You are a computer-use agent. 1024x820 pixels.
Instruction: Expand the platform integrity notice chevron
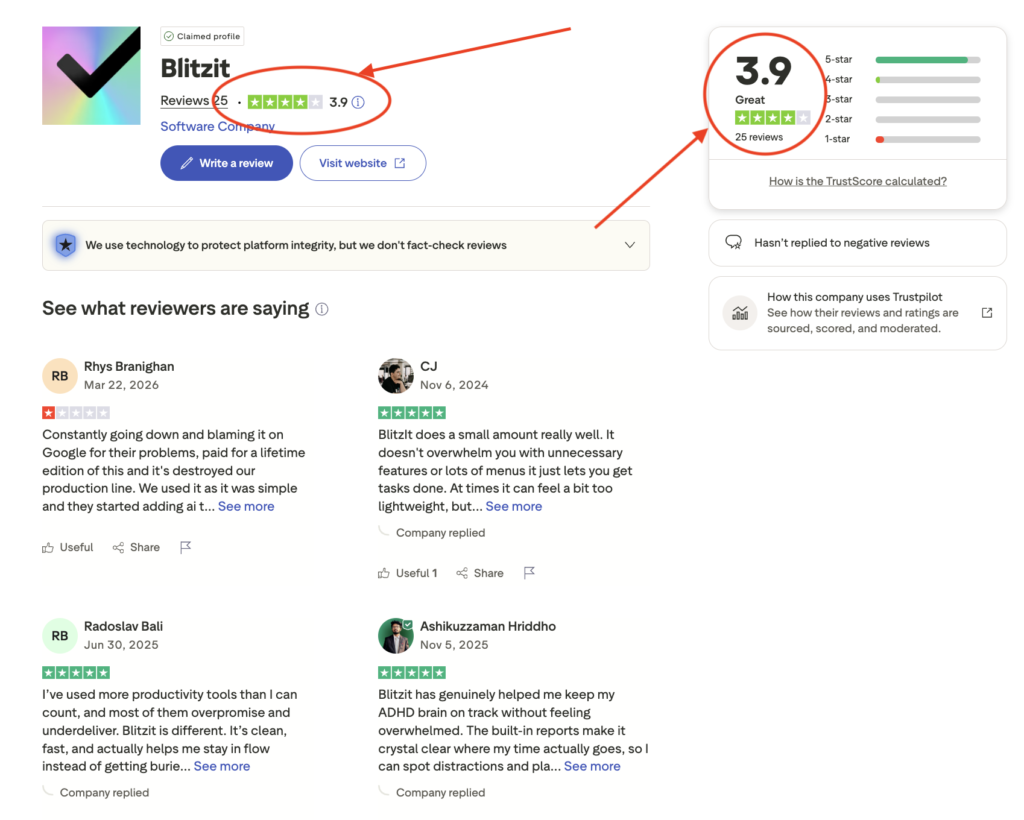tap(630, 245)
